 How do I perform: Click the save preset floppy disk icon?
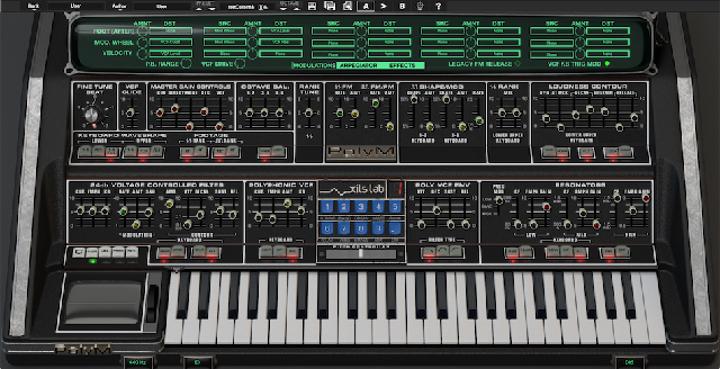tap(312, 6)
